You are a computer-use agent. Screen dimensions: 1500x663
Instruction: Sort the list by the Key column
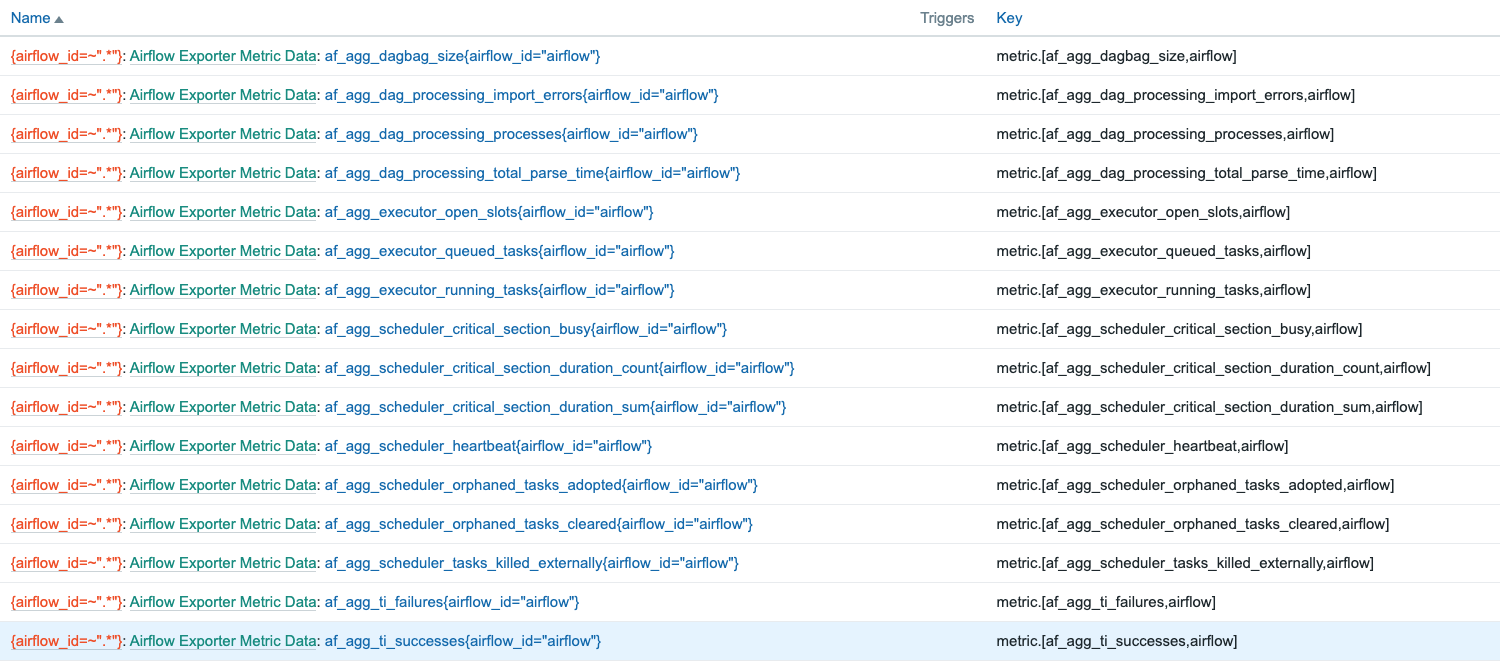(1009, 18)
